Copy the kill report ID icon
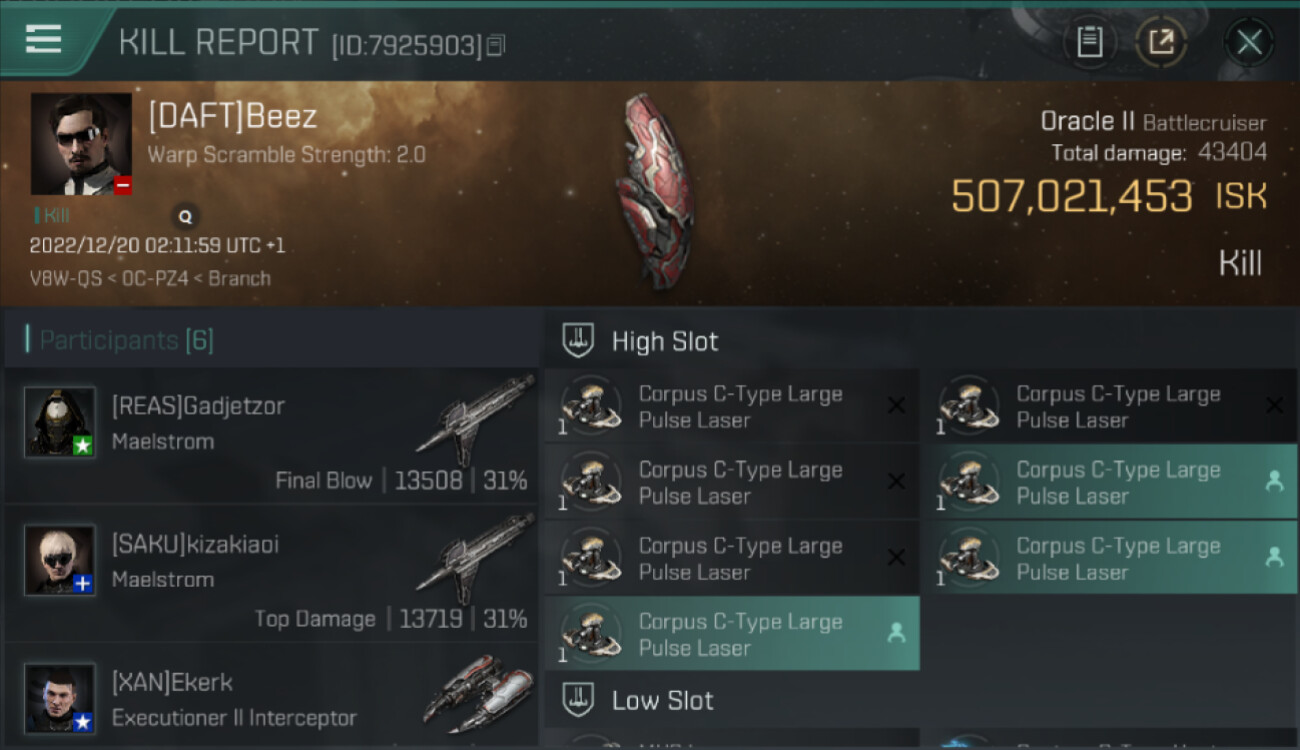 [x=496, y=45]
